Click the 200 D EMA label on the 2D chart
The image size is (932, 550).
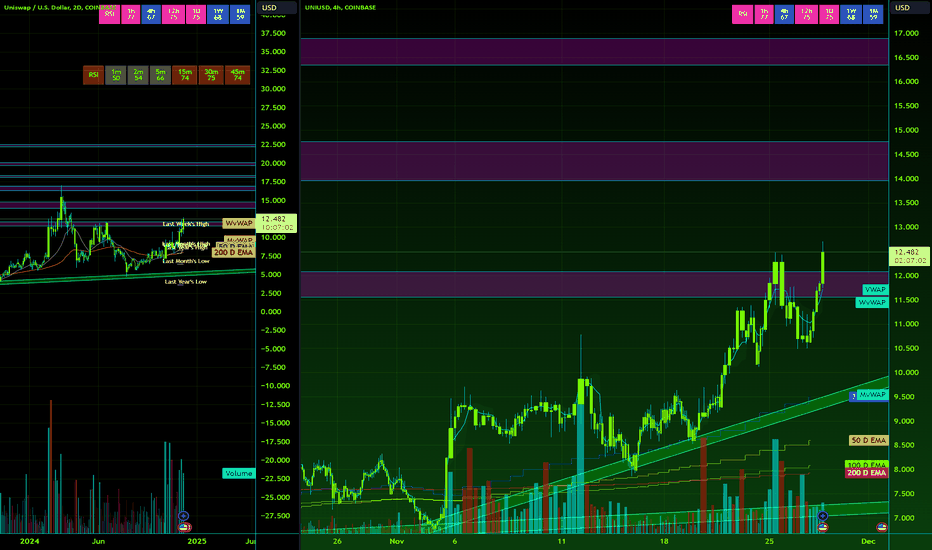pos(233,253)
